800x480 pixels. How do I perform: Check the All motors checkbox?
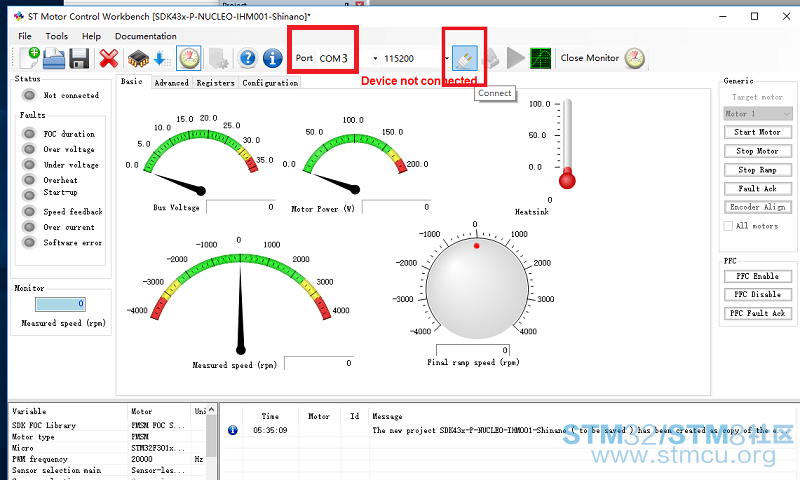728,226
